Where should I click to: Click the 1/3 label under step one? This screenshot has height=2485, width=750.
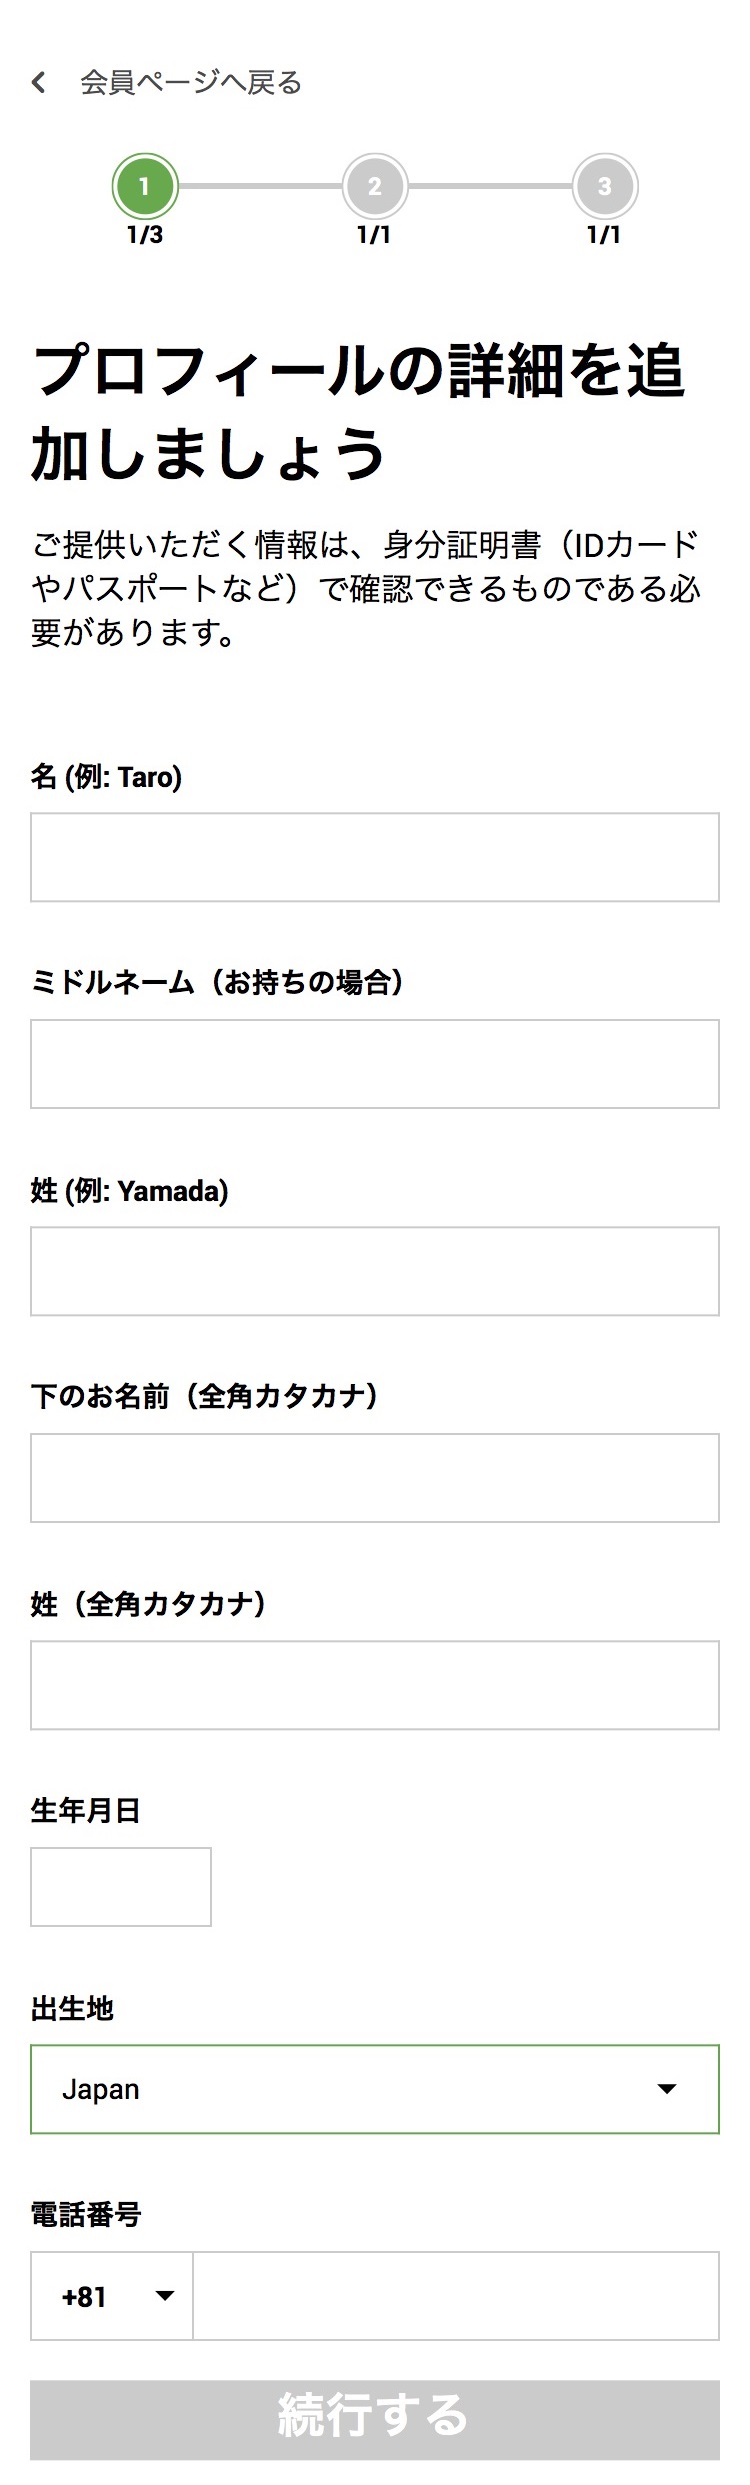[145, 235]
